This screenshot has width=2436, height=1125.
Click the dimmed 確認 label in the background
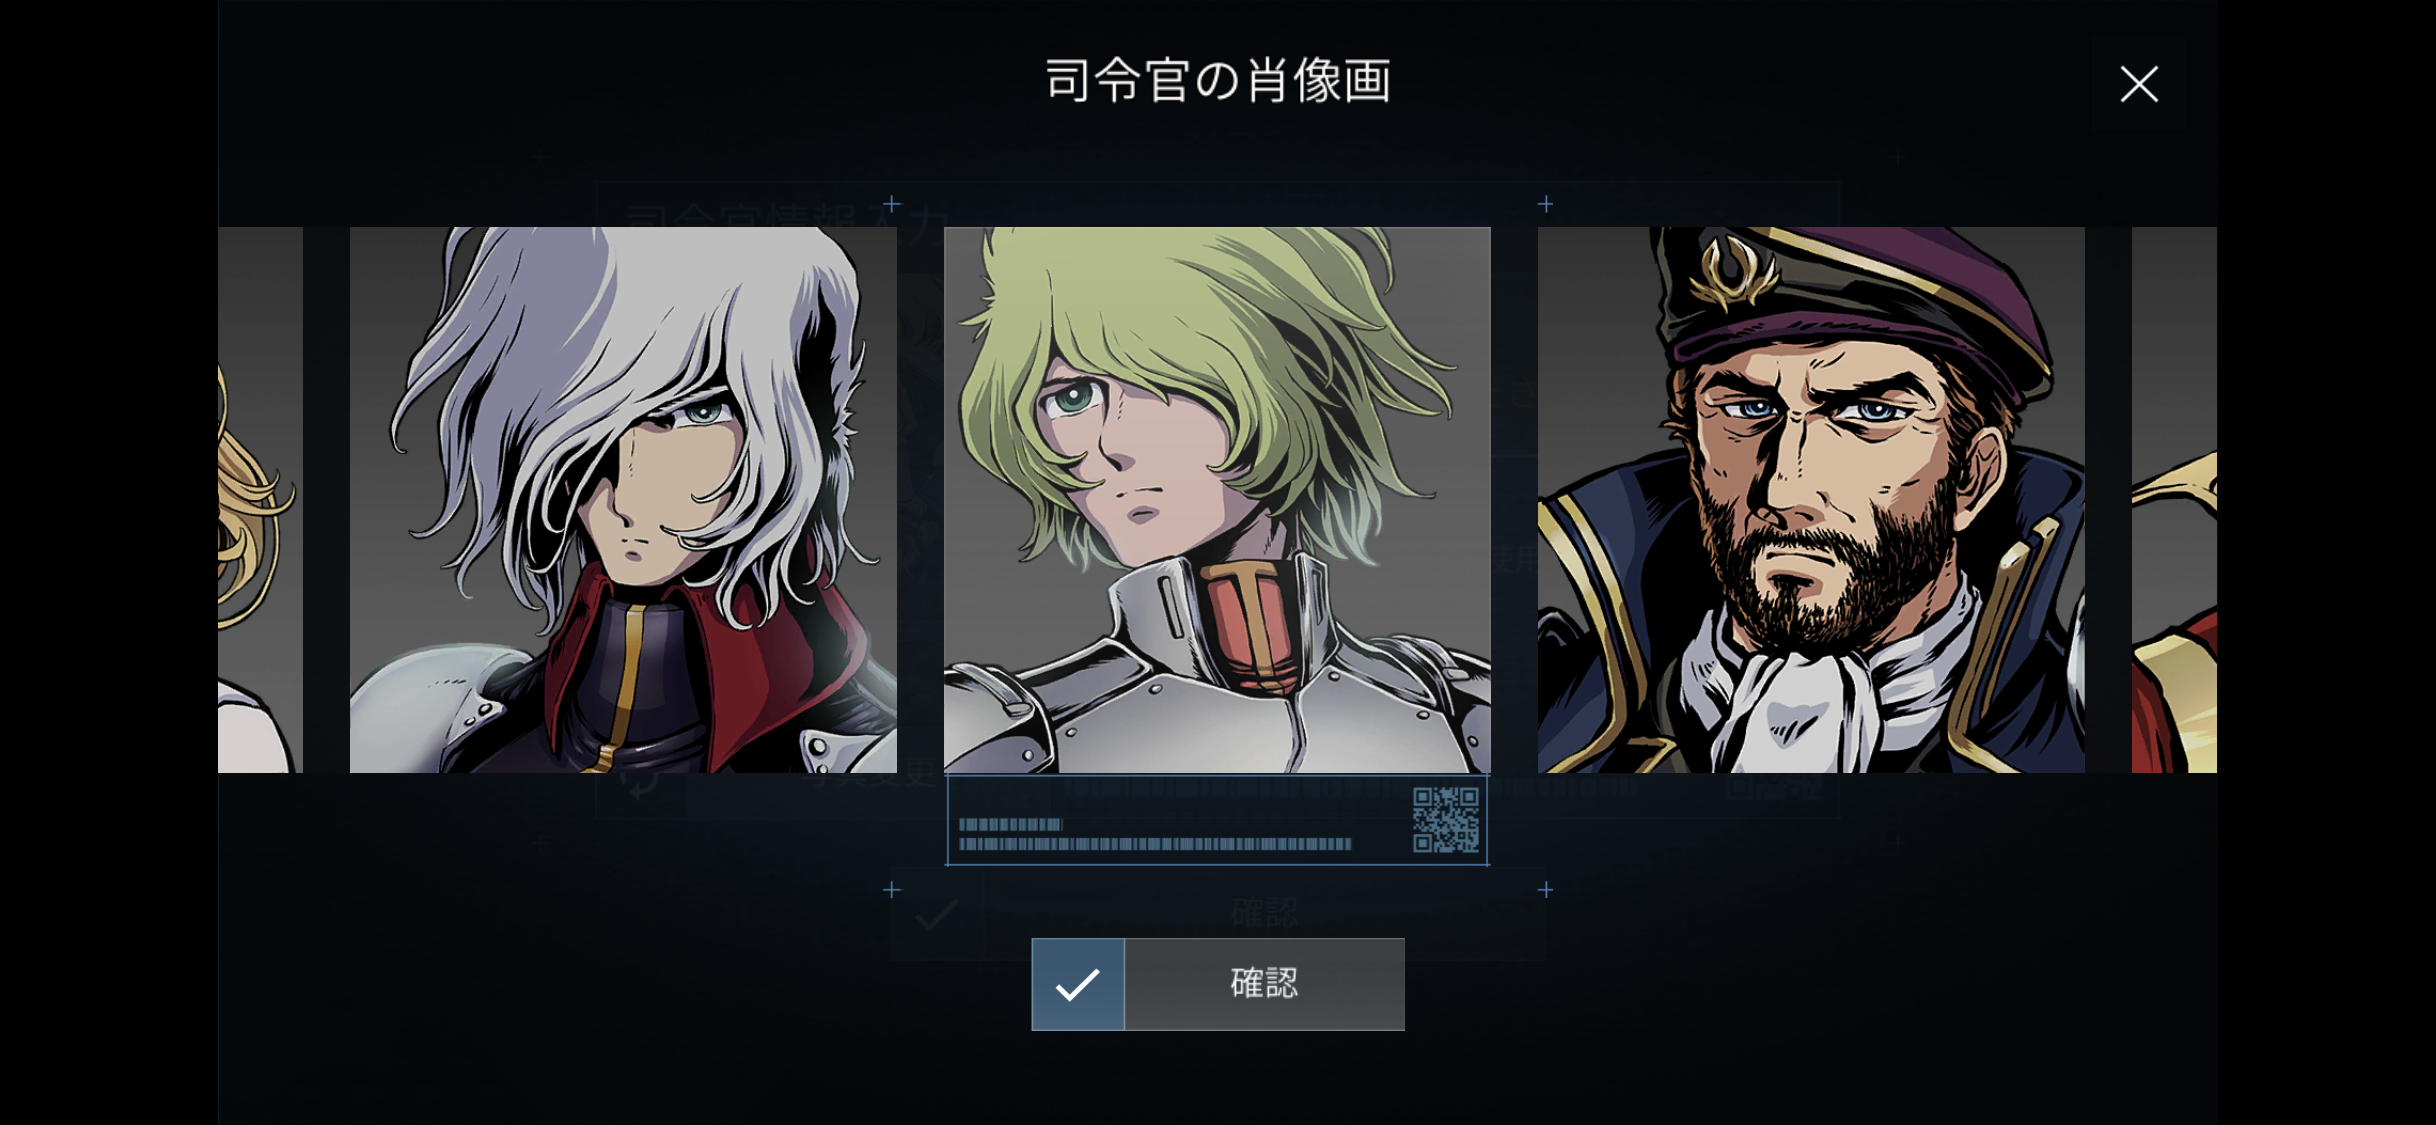pyautogui.click(x=1264, y=912)
